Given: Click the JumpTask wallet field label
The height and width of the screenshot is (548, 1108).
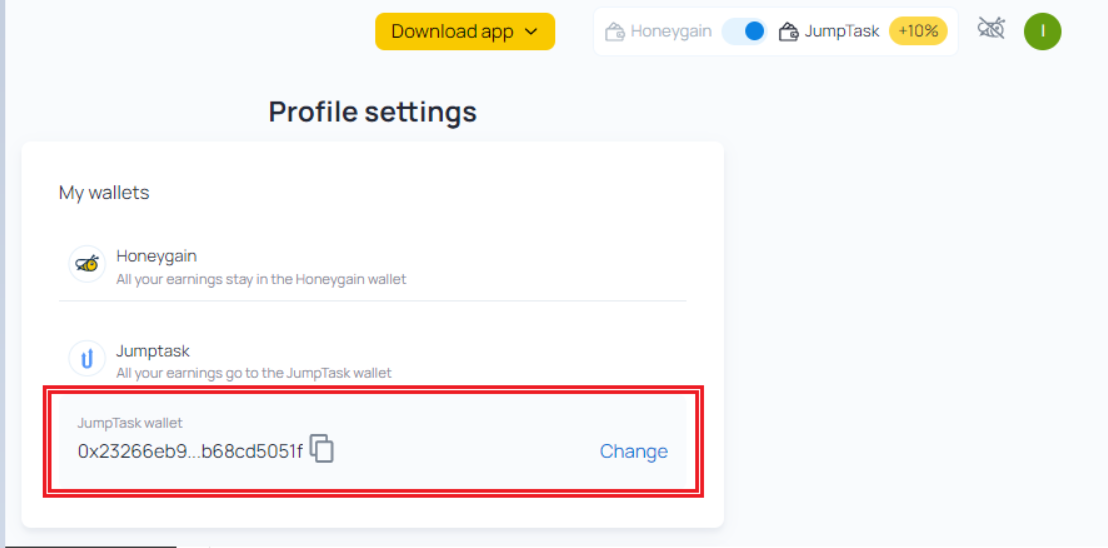Looking at the screenshot, I should point(130,423).
